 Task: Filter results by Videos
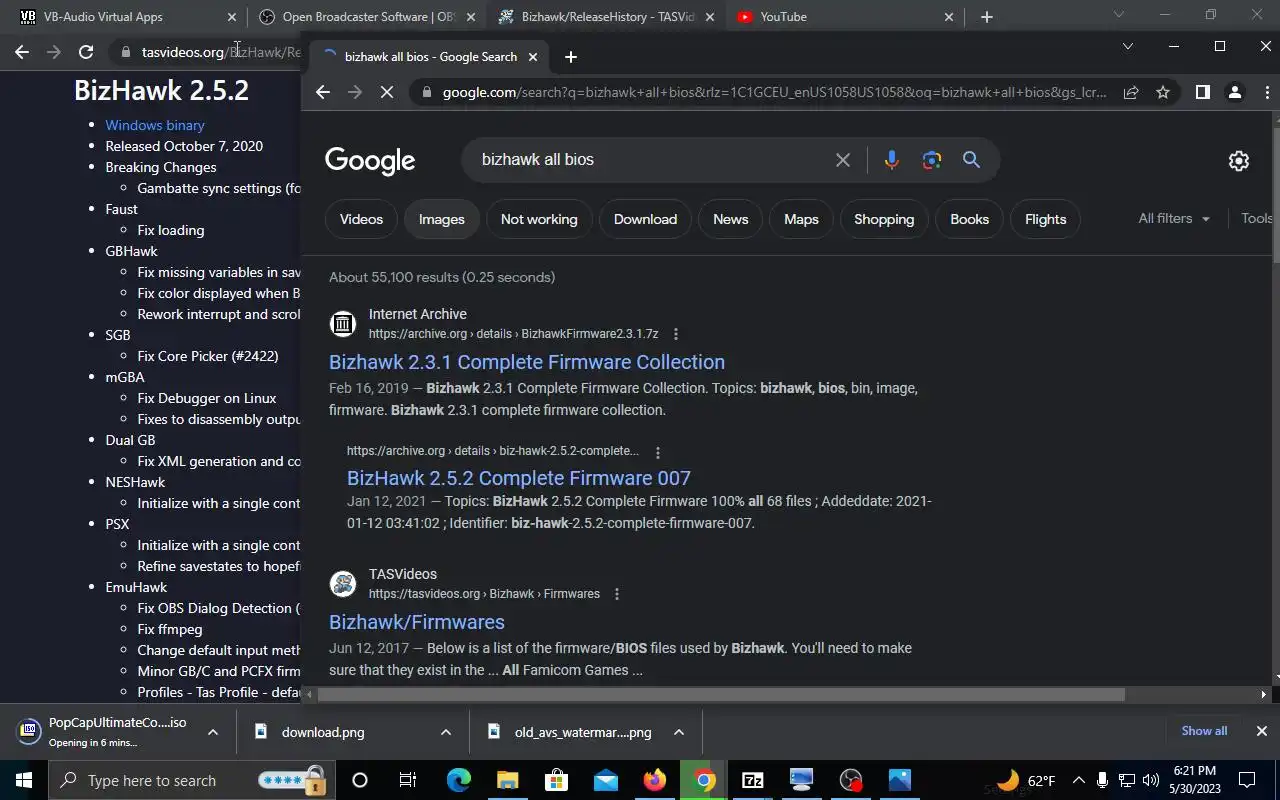tap(361, 219)
